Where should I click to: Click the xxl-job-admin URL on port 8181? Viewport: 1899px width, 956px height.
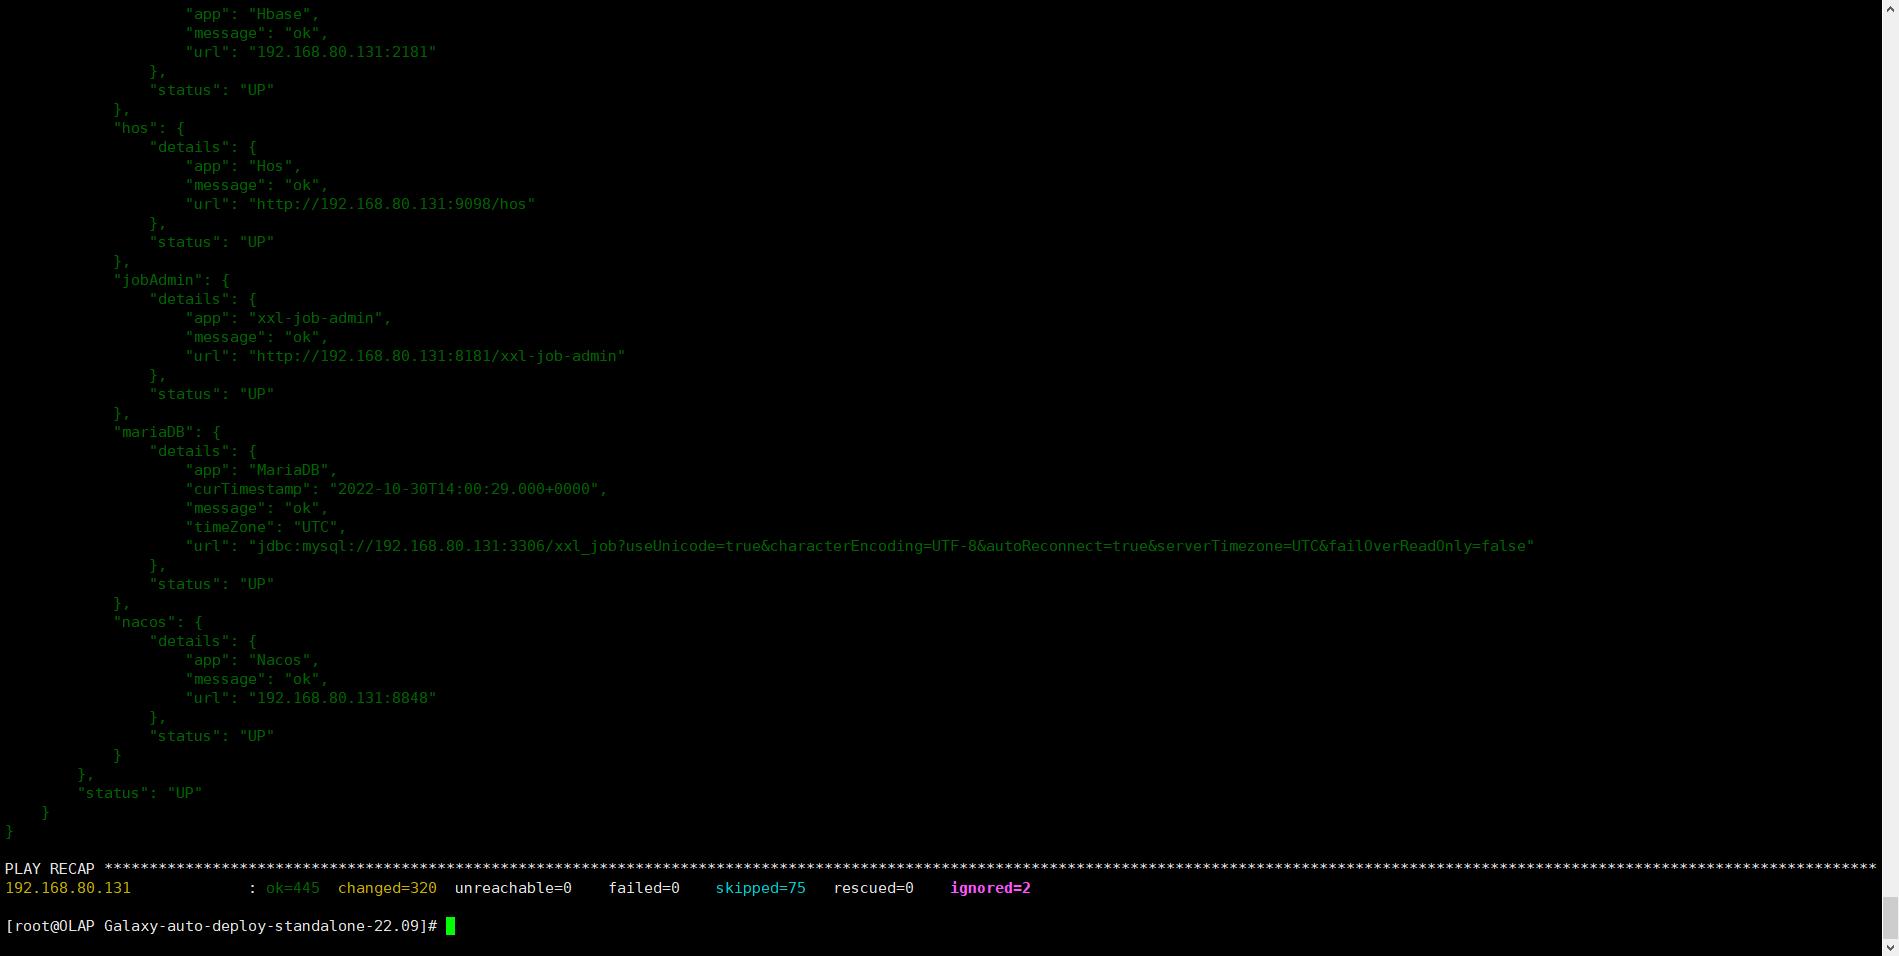click(x=436, y=356)
